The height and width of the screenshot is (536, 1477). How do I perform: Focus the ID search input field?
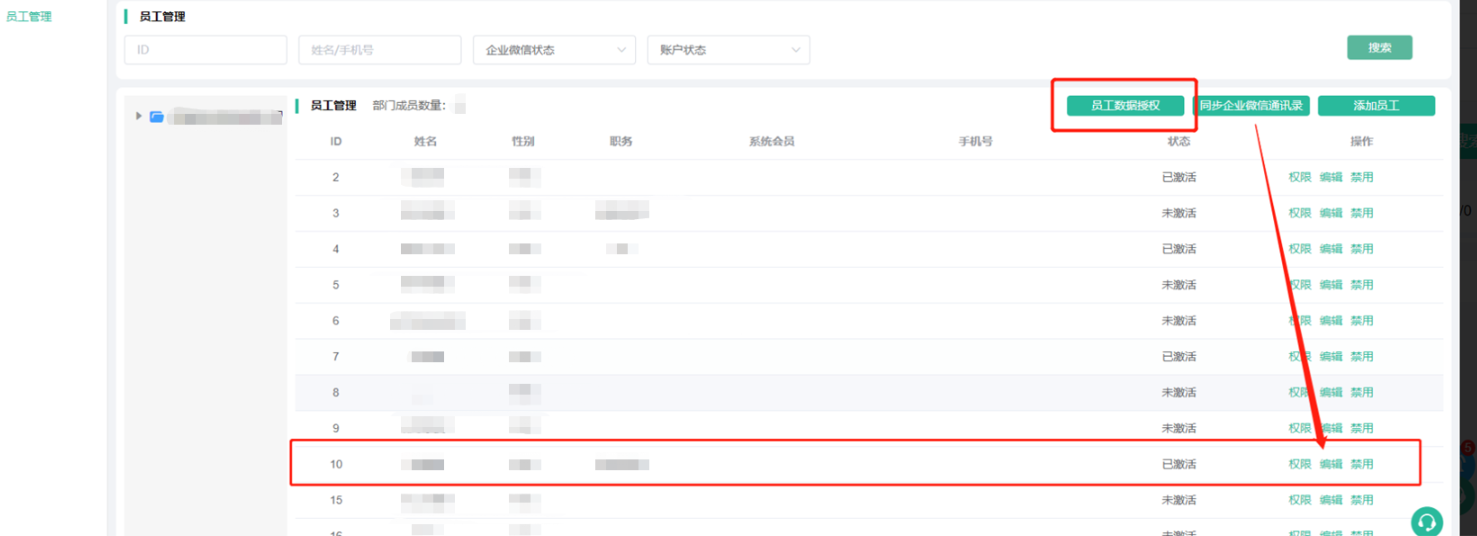pyautogui.click(x=205, y=50)
